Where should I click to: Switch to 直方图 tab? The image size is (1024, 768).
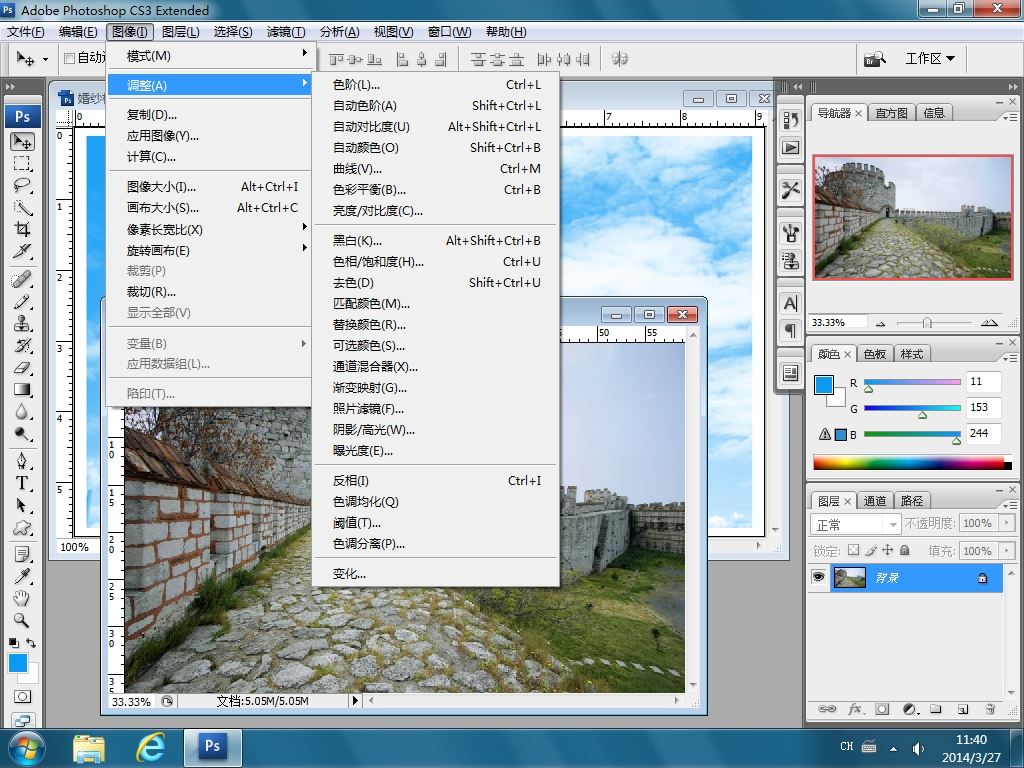pyautogui.click(x=891, y=113)
